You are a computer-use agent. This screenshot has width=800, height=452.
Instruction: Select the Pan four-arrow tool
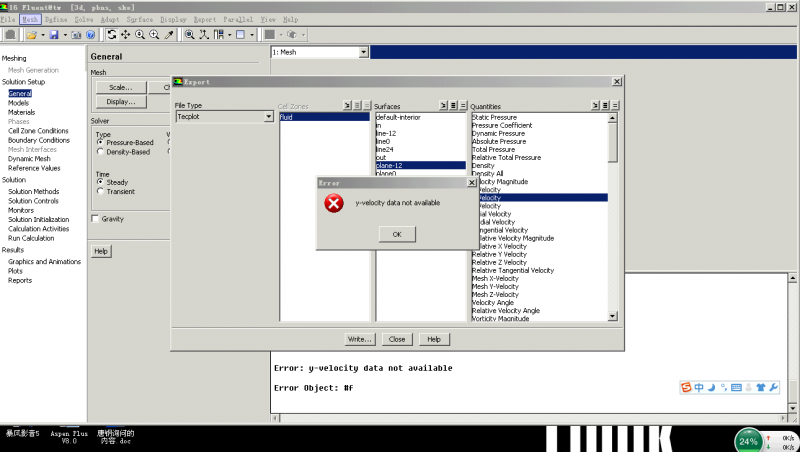(x=126, y=35)
